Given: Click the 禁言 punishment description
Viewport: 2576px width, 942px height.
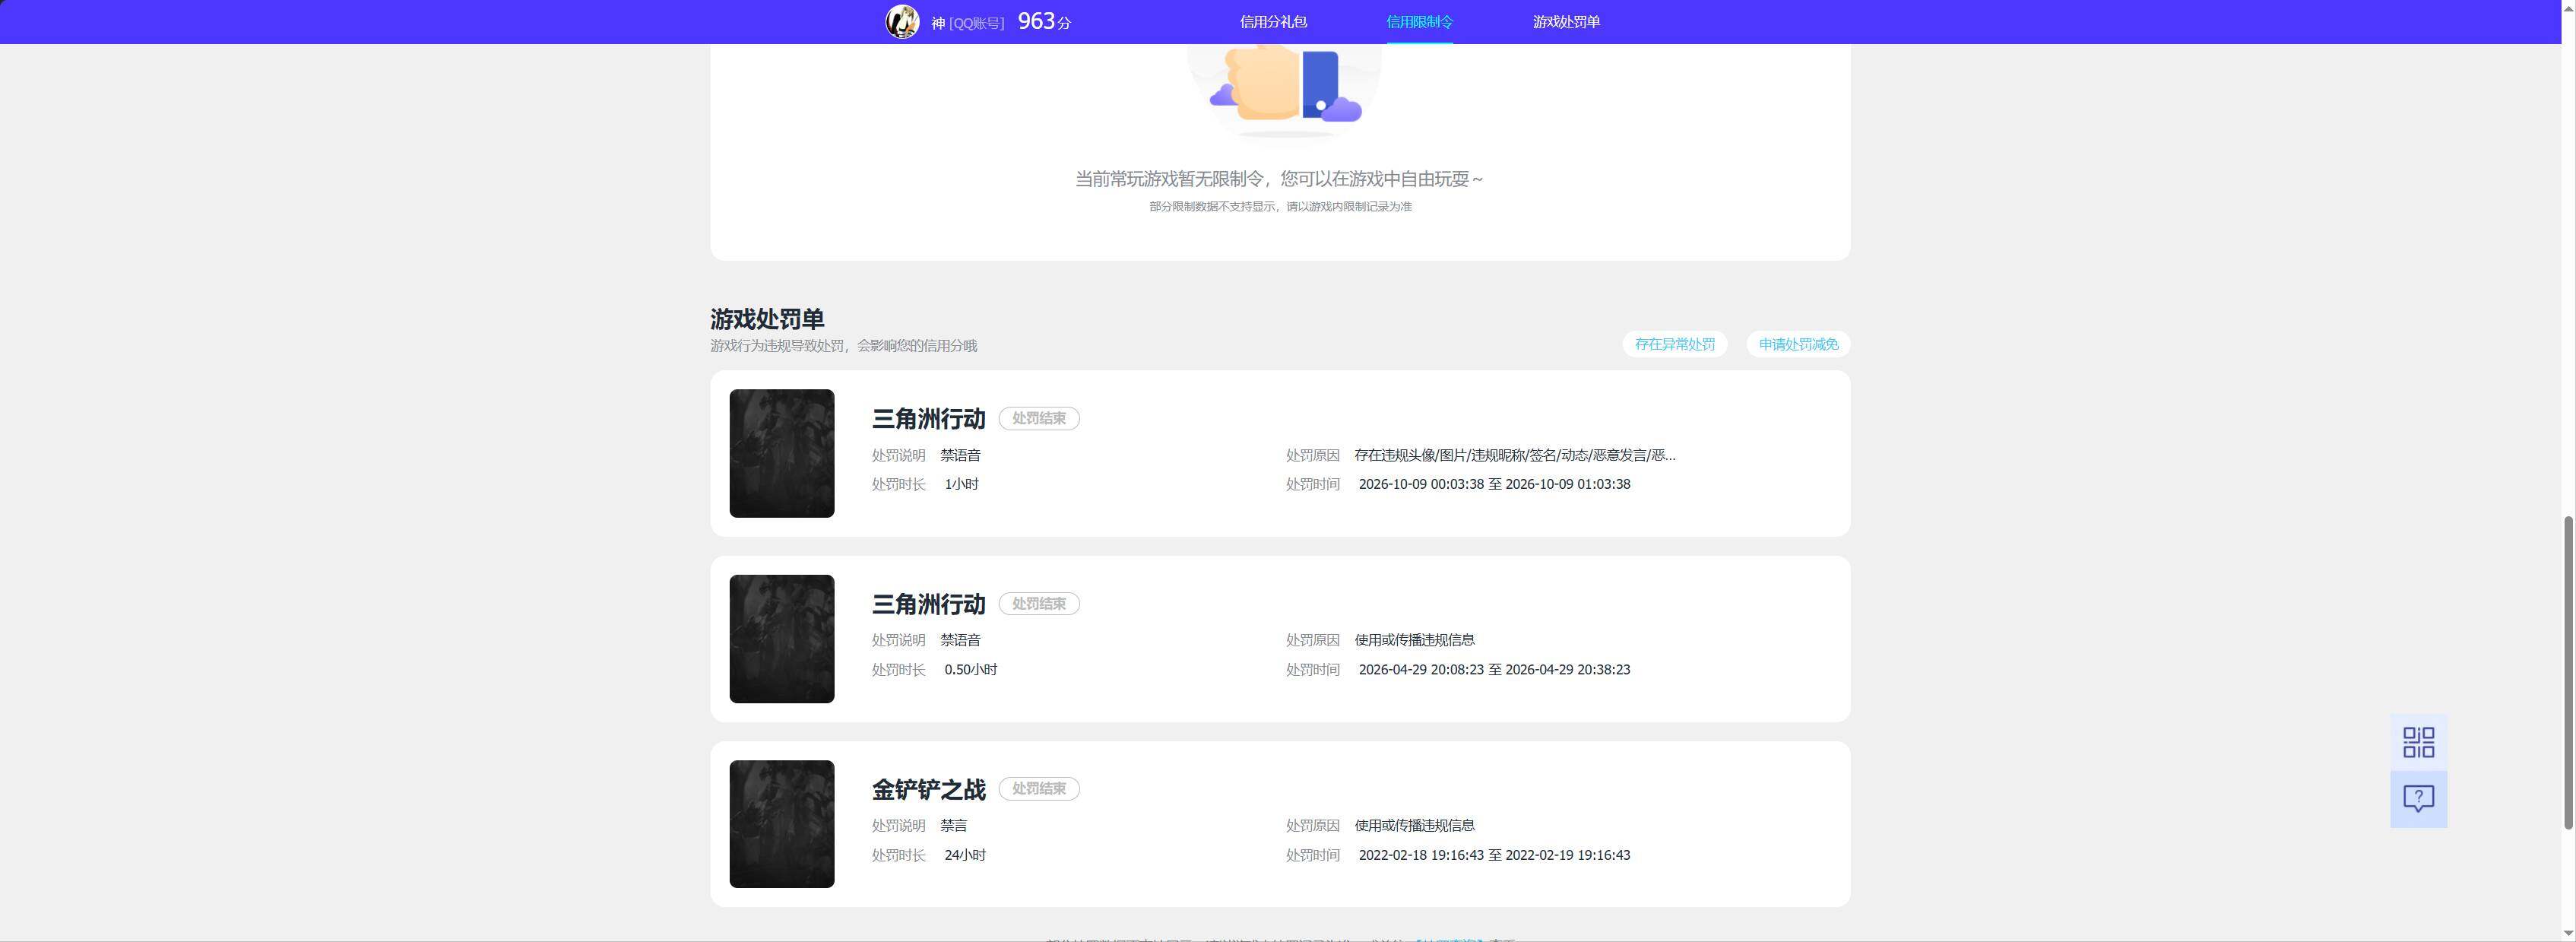Looking at the screenshot, I should 953,826.
